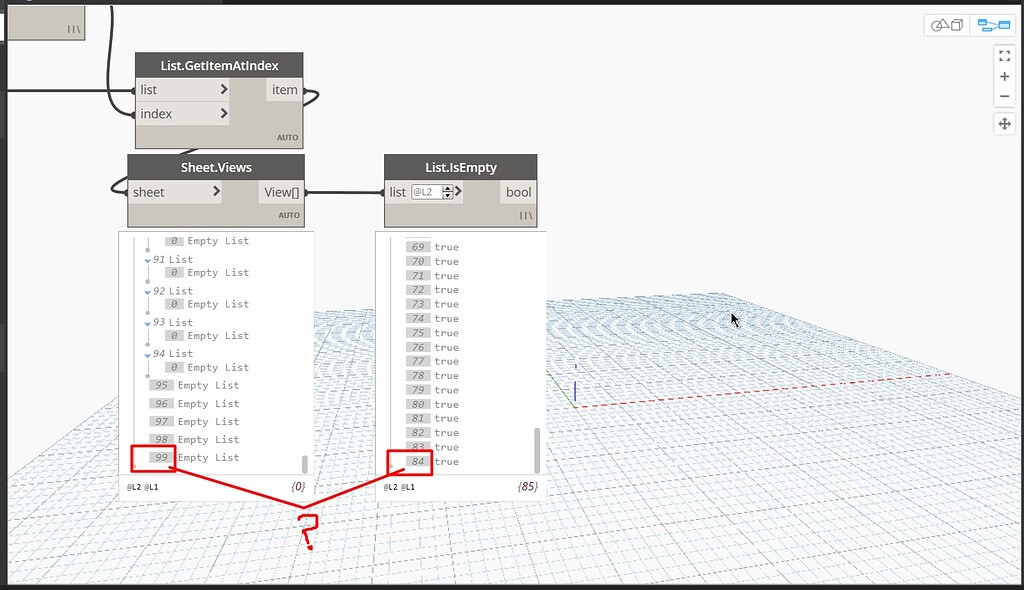
Task: Click the lacing indicator on List.IsEmpty node
Action: tap(525, 215)
